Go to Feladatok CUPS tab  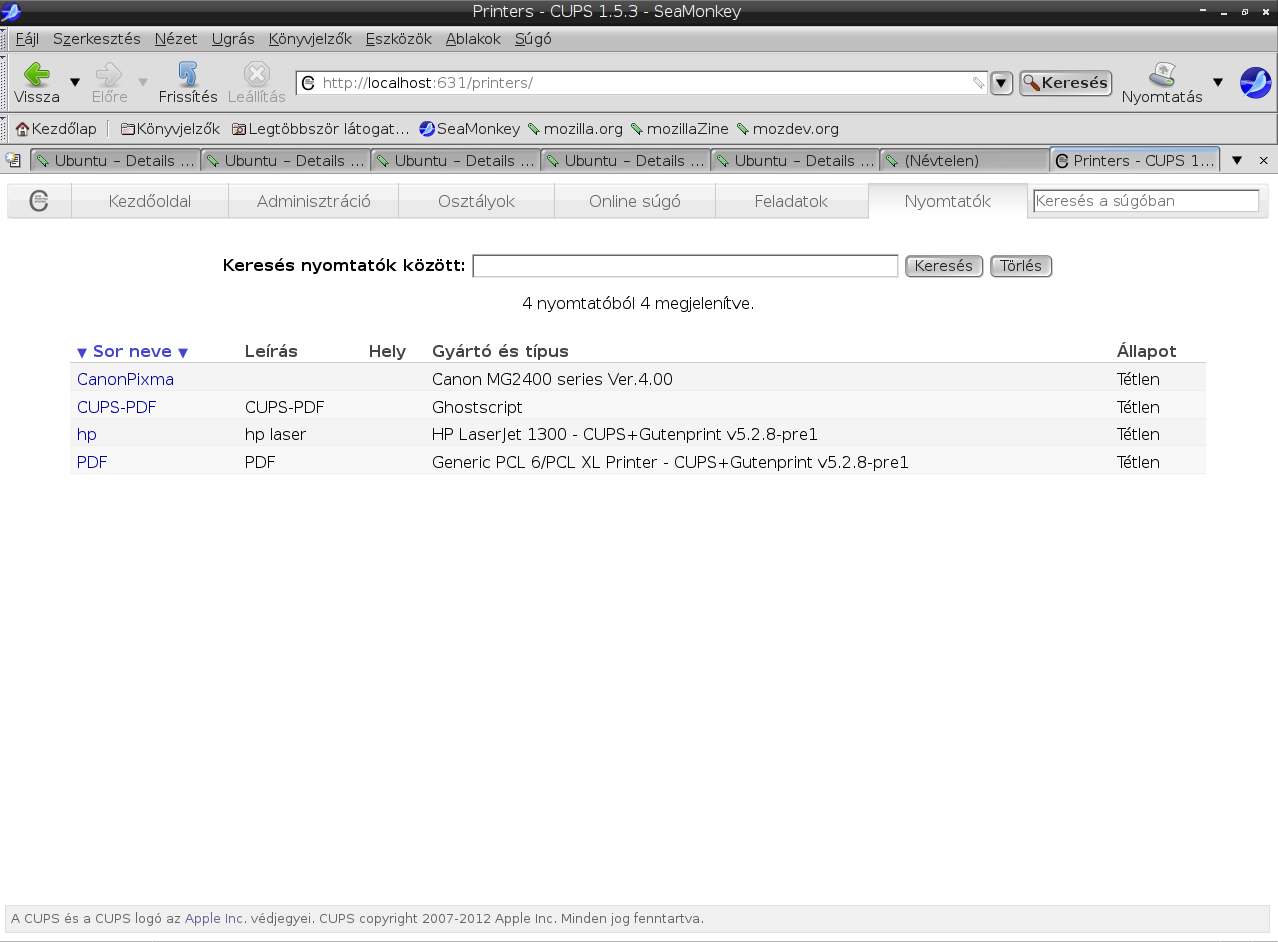pos(792,201)
